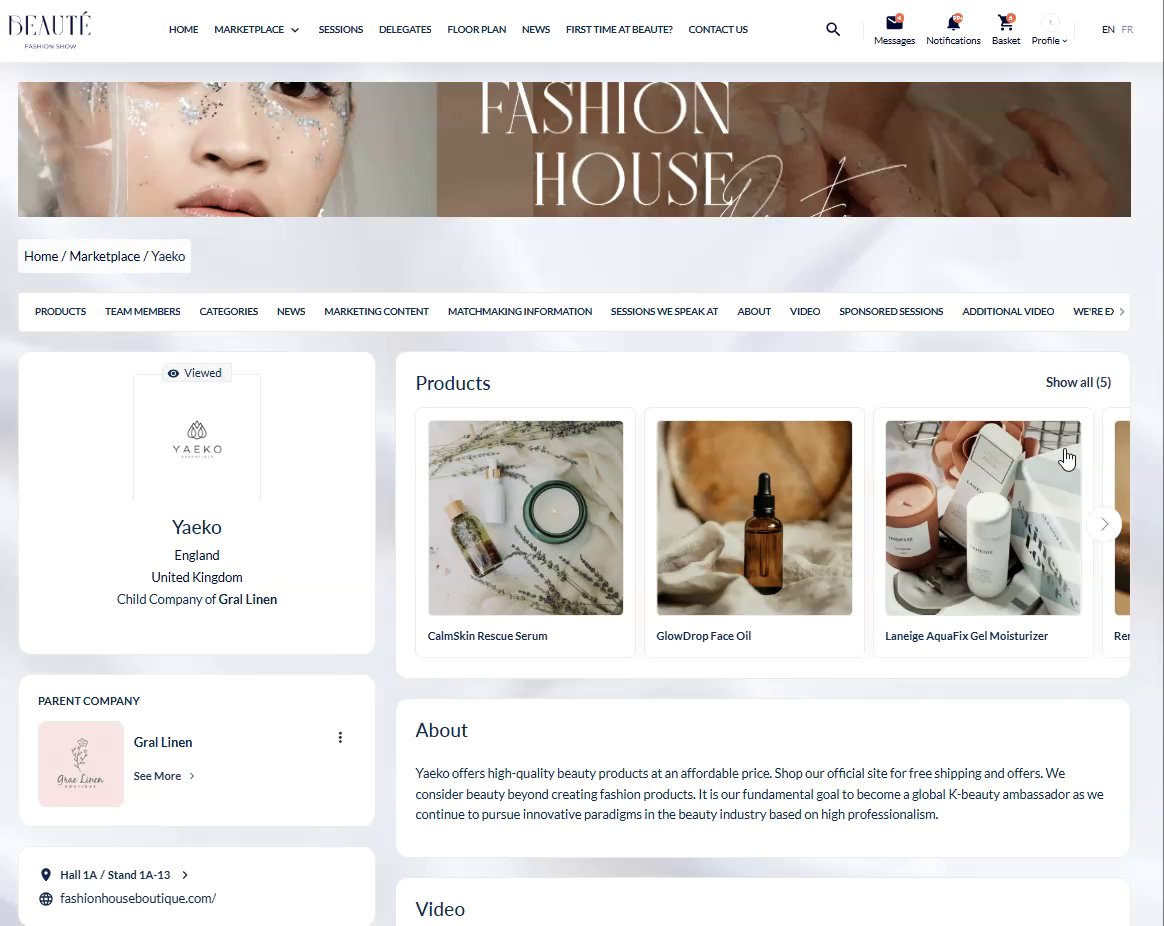Open the search magnifier icon
Image resolution: width=1164 pixels, height=926 pixels.
(x=833, y=29)
